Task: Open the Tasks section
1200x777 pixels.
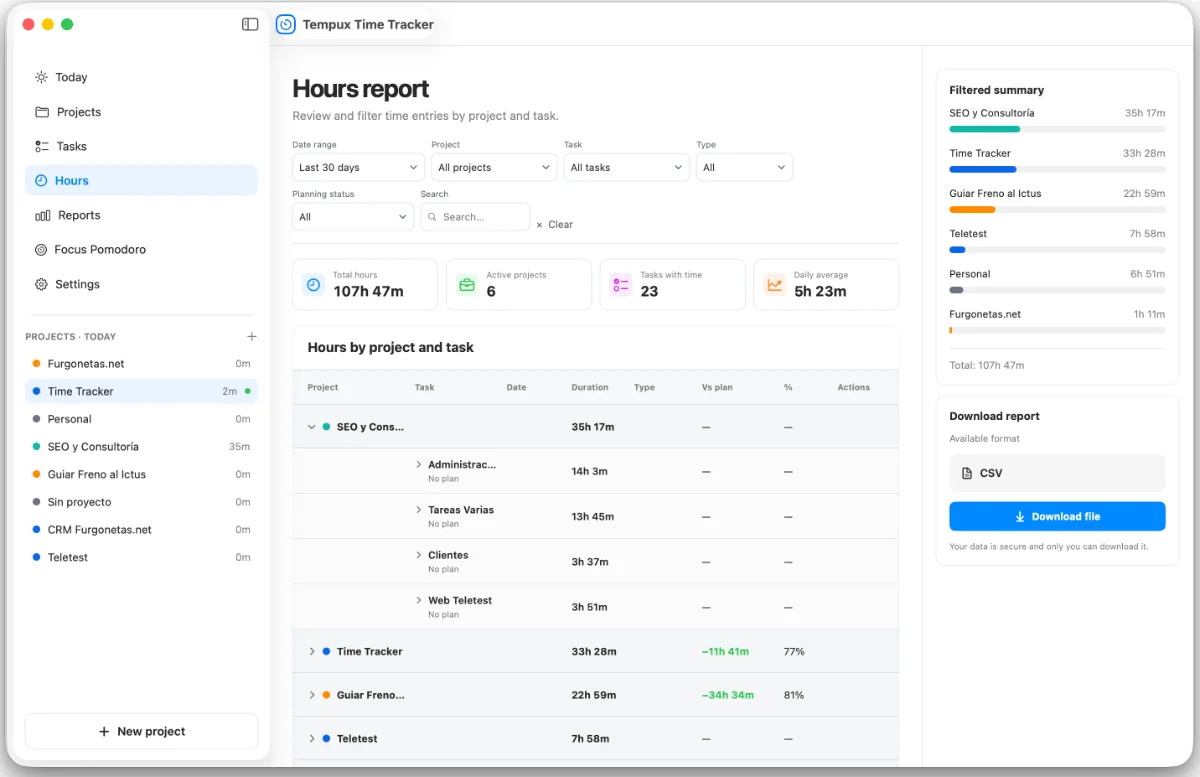Action: coord(141,146)
